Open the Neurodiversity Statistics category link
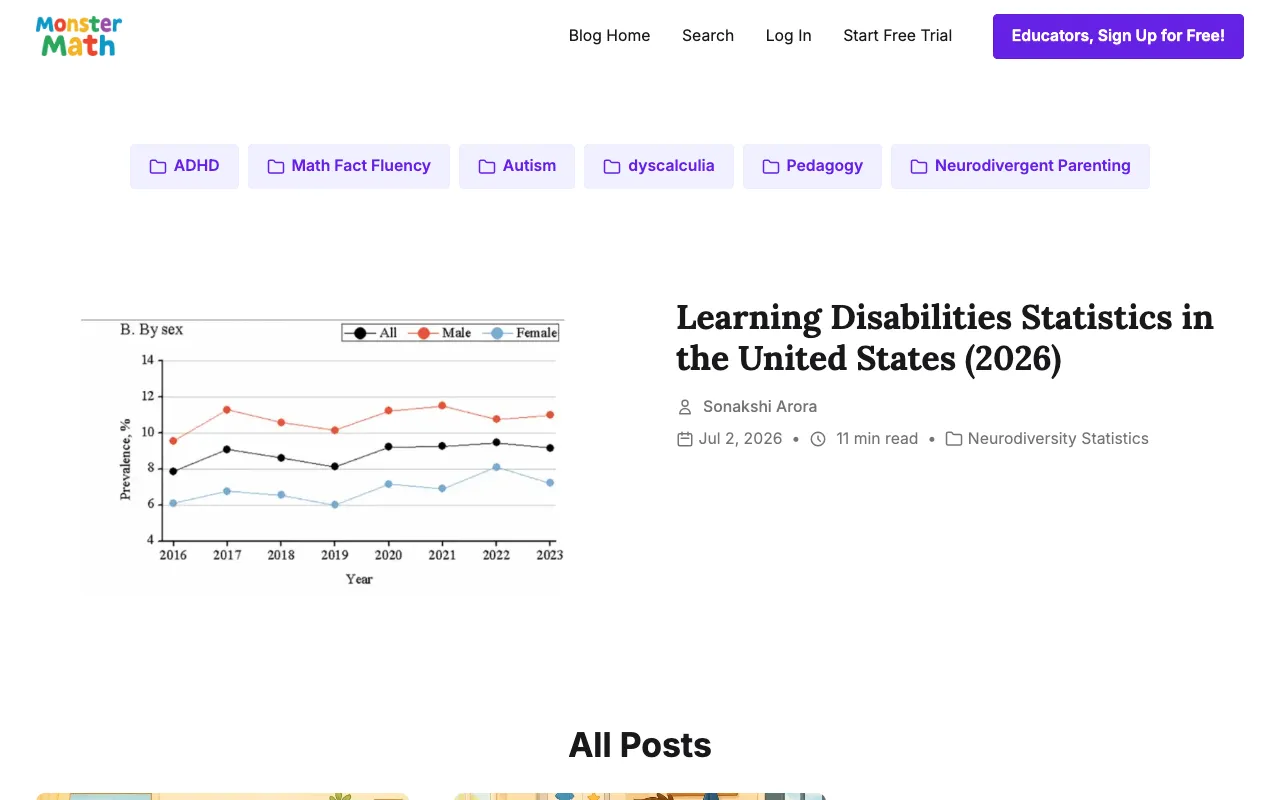The image size is (1280, 800). coord(1058,439)
